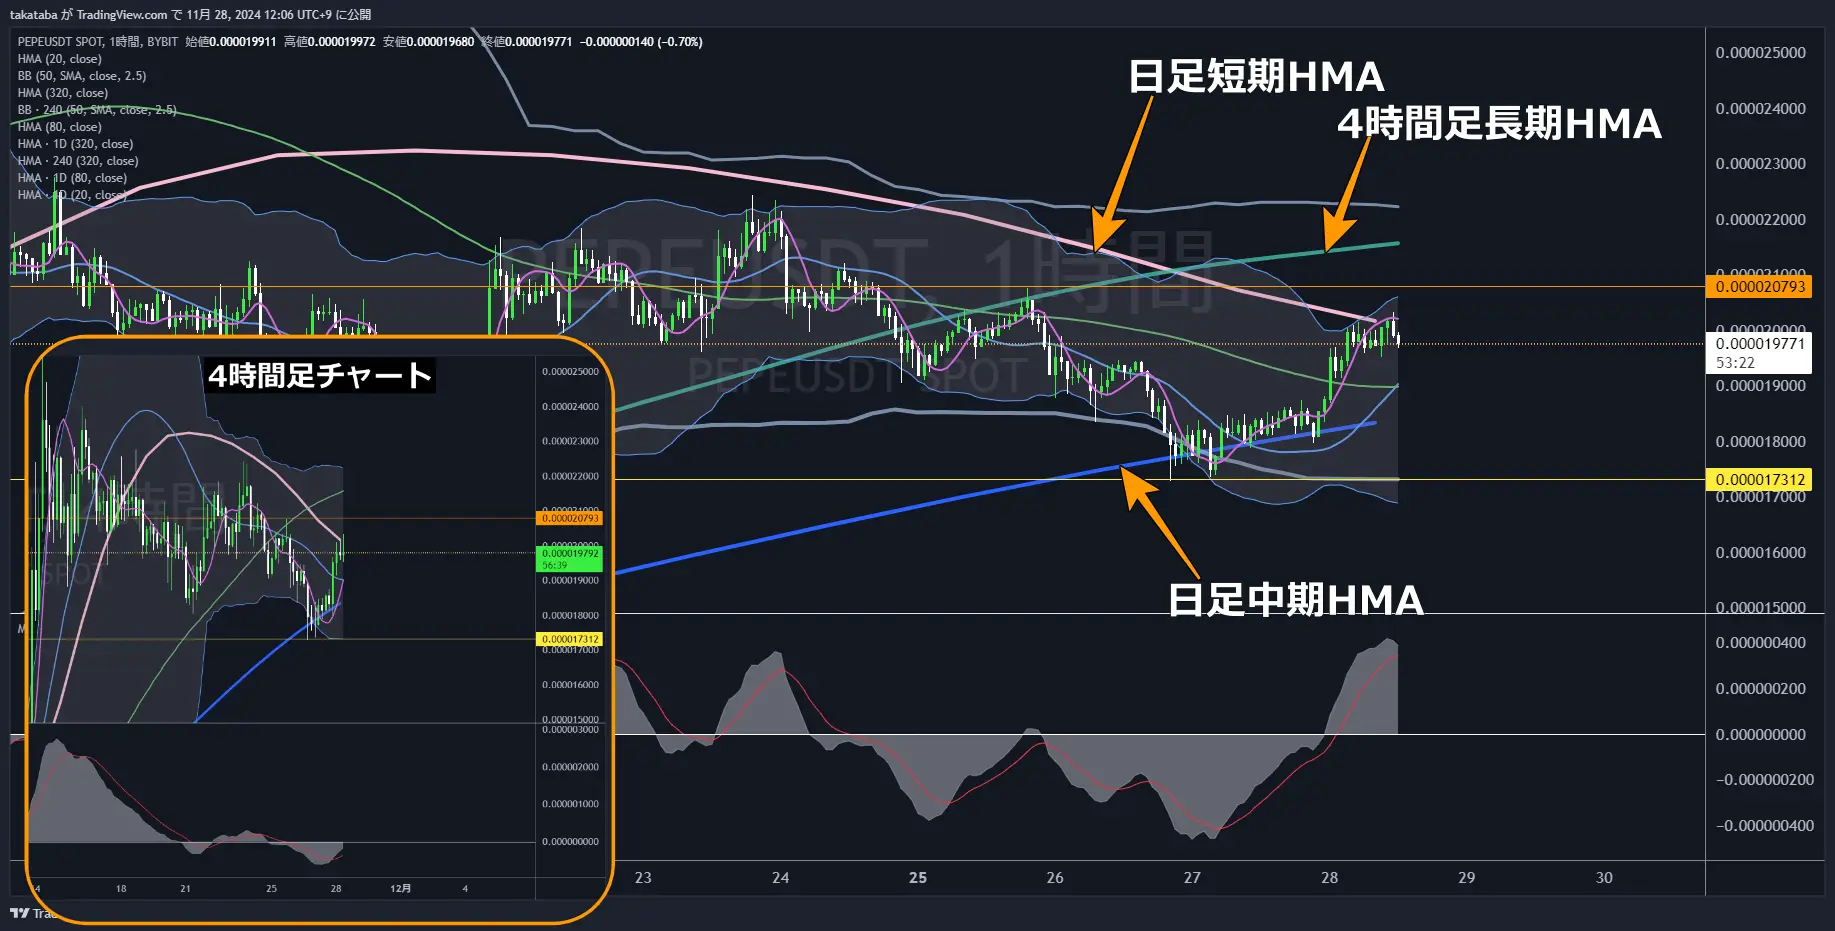Click date 23 on the main time axis

(643, 878)
